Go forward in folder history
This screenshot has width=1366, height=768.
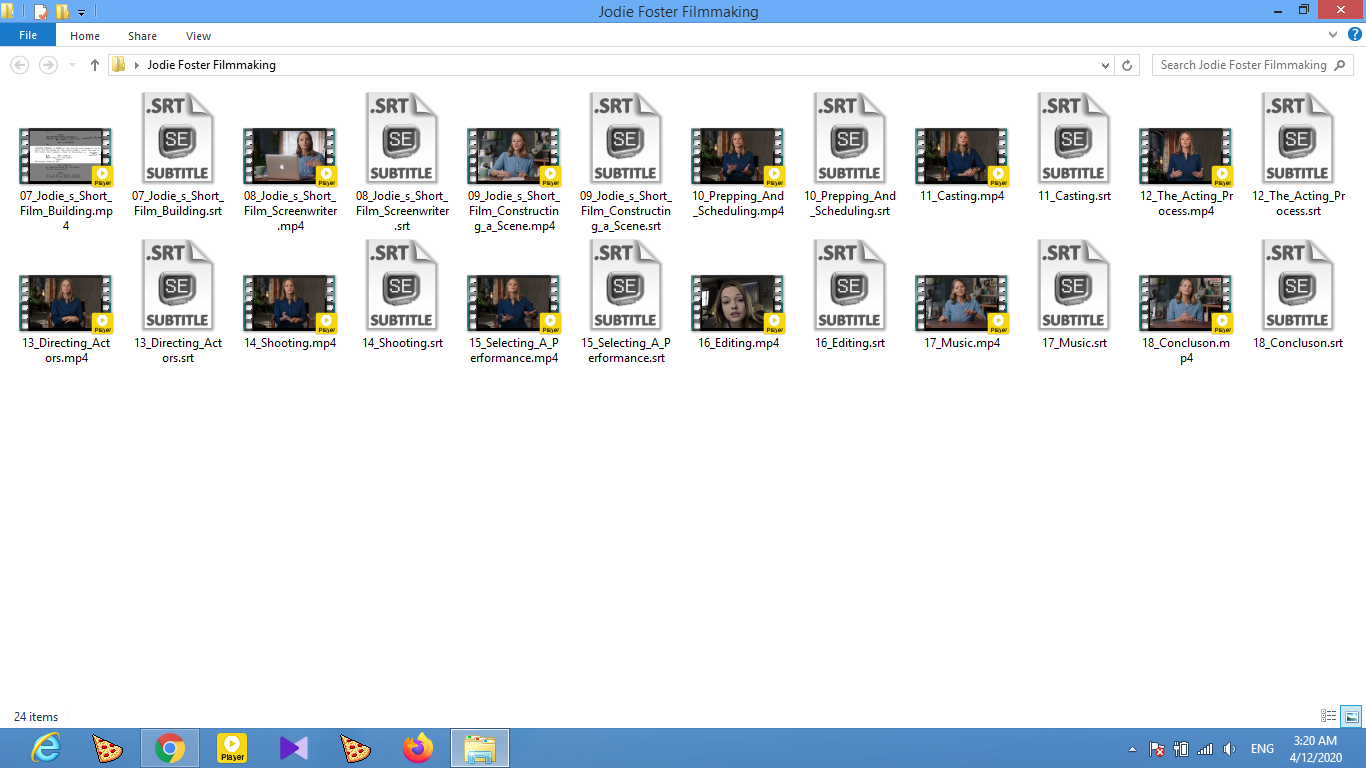click(48, 65)
